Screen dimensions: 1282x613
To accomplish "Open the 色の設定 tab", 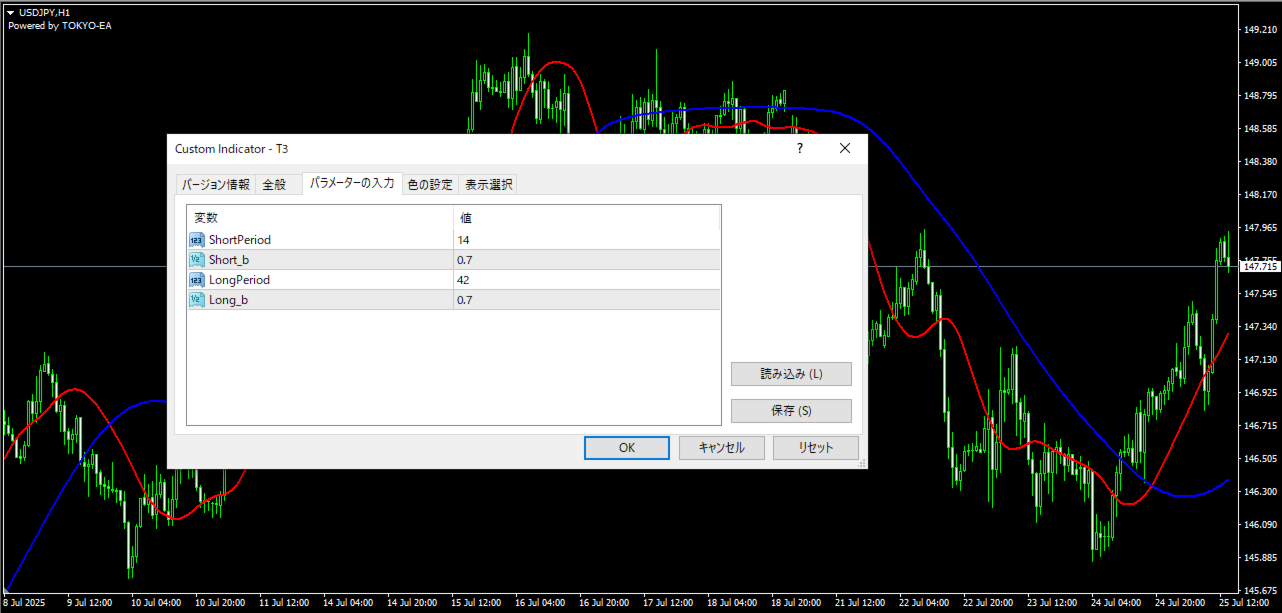I will click(x=430, y=184).
